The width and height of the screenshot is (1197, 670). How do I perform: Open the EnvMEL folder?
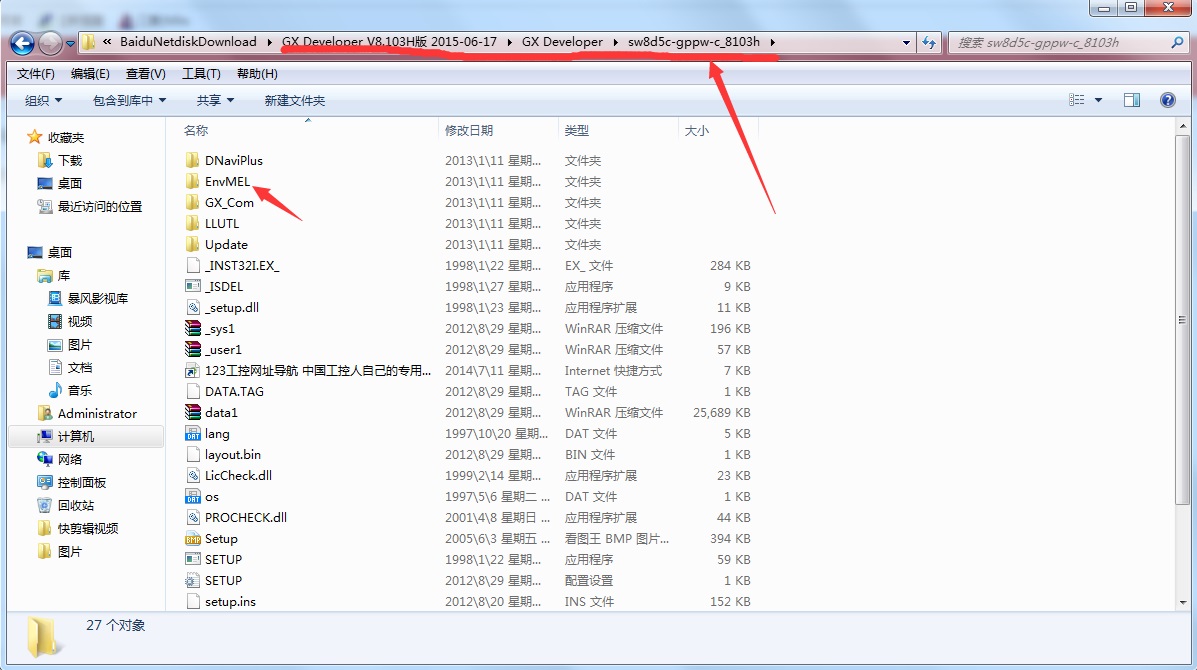(222, 181)
